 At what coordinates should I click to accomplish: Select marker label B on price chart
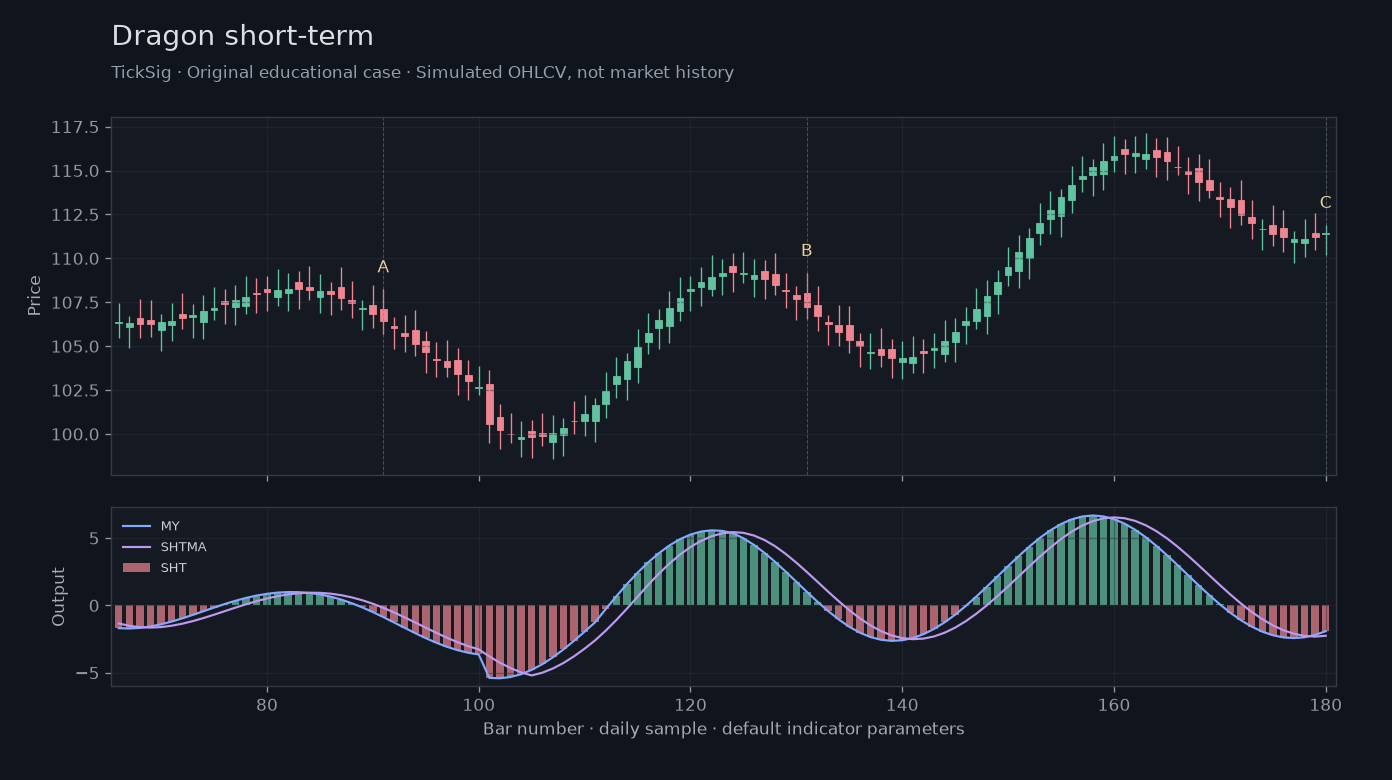coord(806,251)
